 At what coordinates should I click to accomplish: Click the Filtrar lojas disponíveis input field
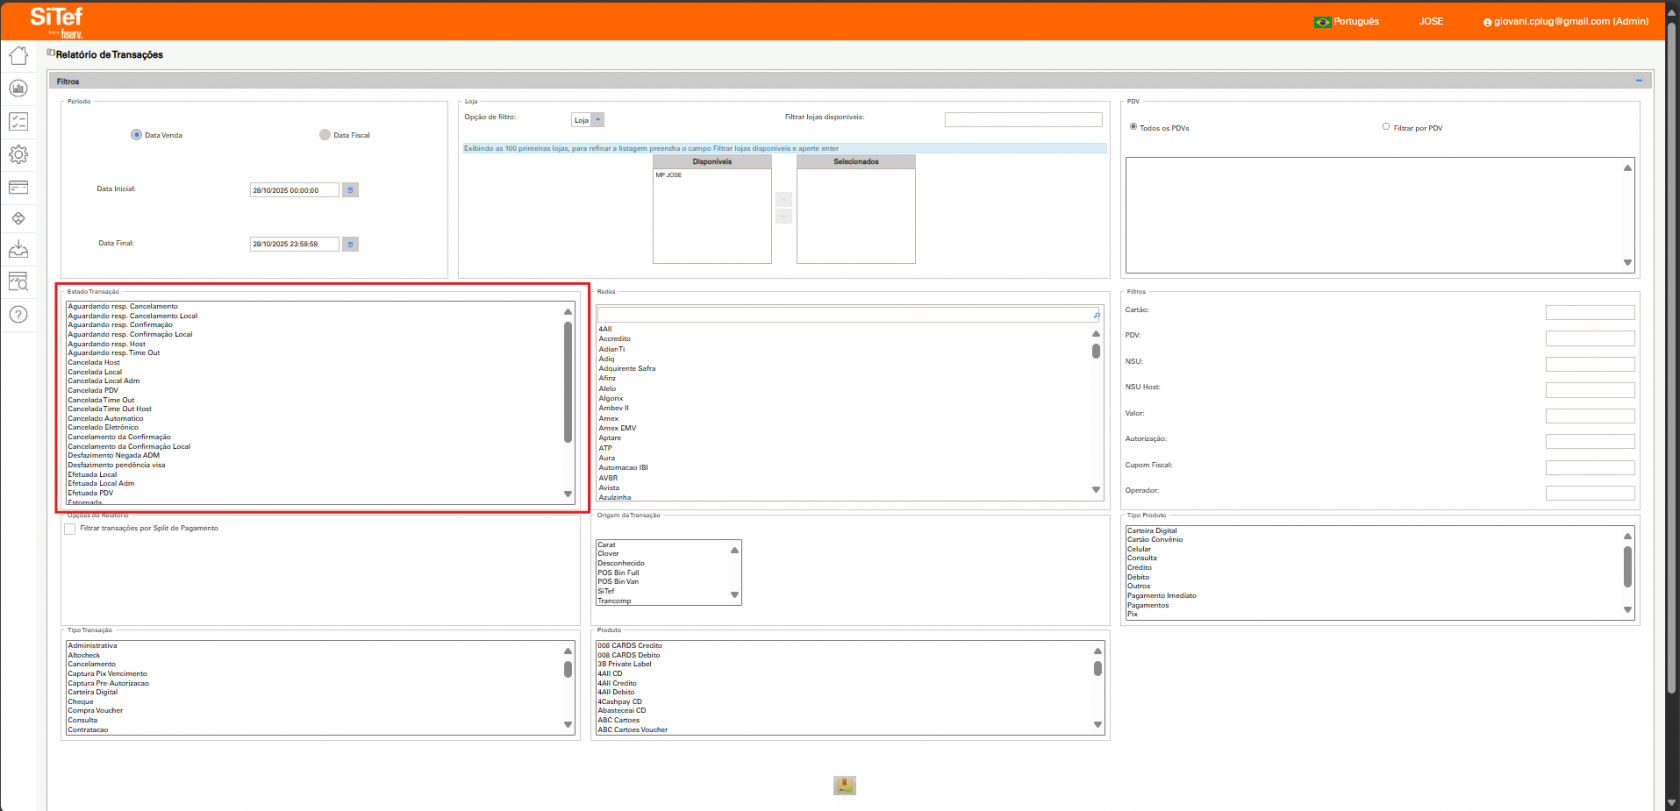pos(1023,120)
